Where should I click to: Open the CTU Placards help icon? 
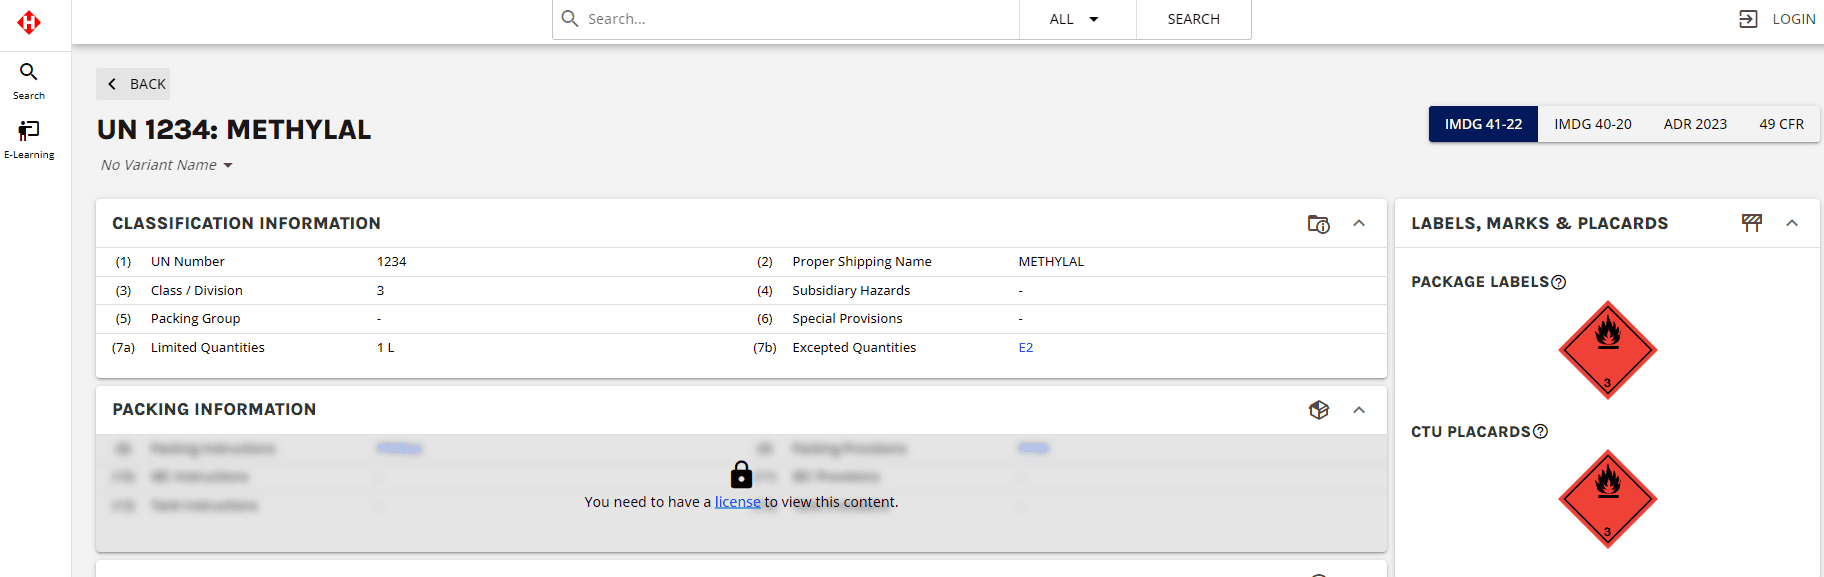[x=1540, y=432]
